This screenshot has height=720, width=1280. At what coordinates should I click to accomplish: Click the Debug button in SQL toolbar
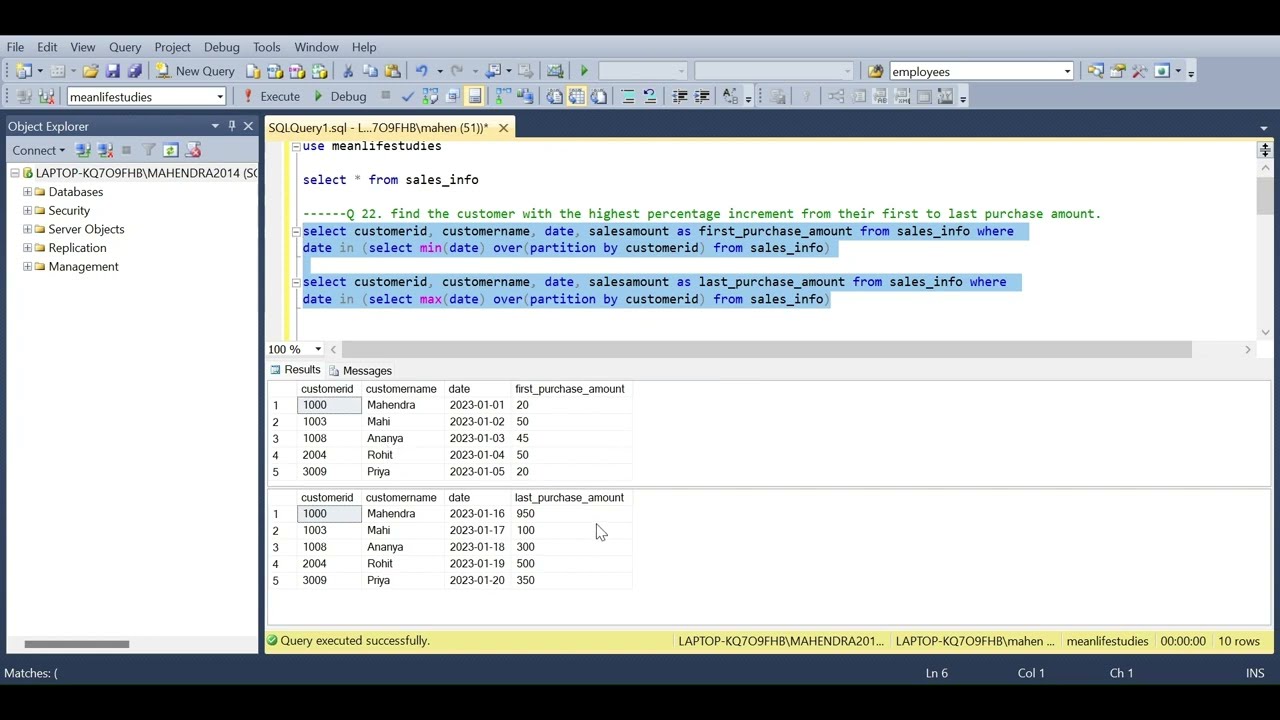click(340, 97)
